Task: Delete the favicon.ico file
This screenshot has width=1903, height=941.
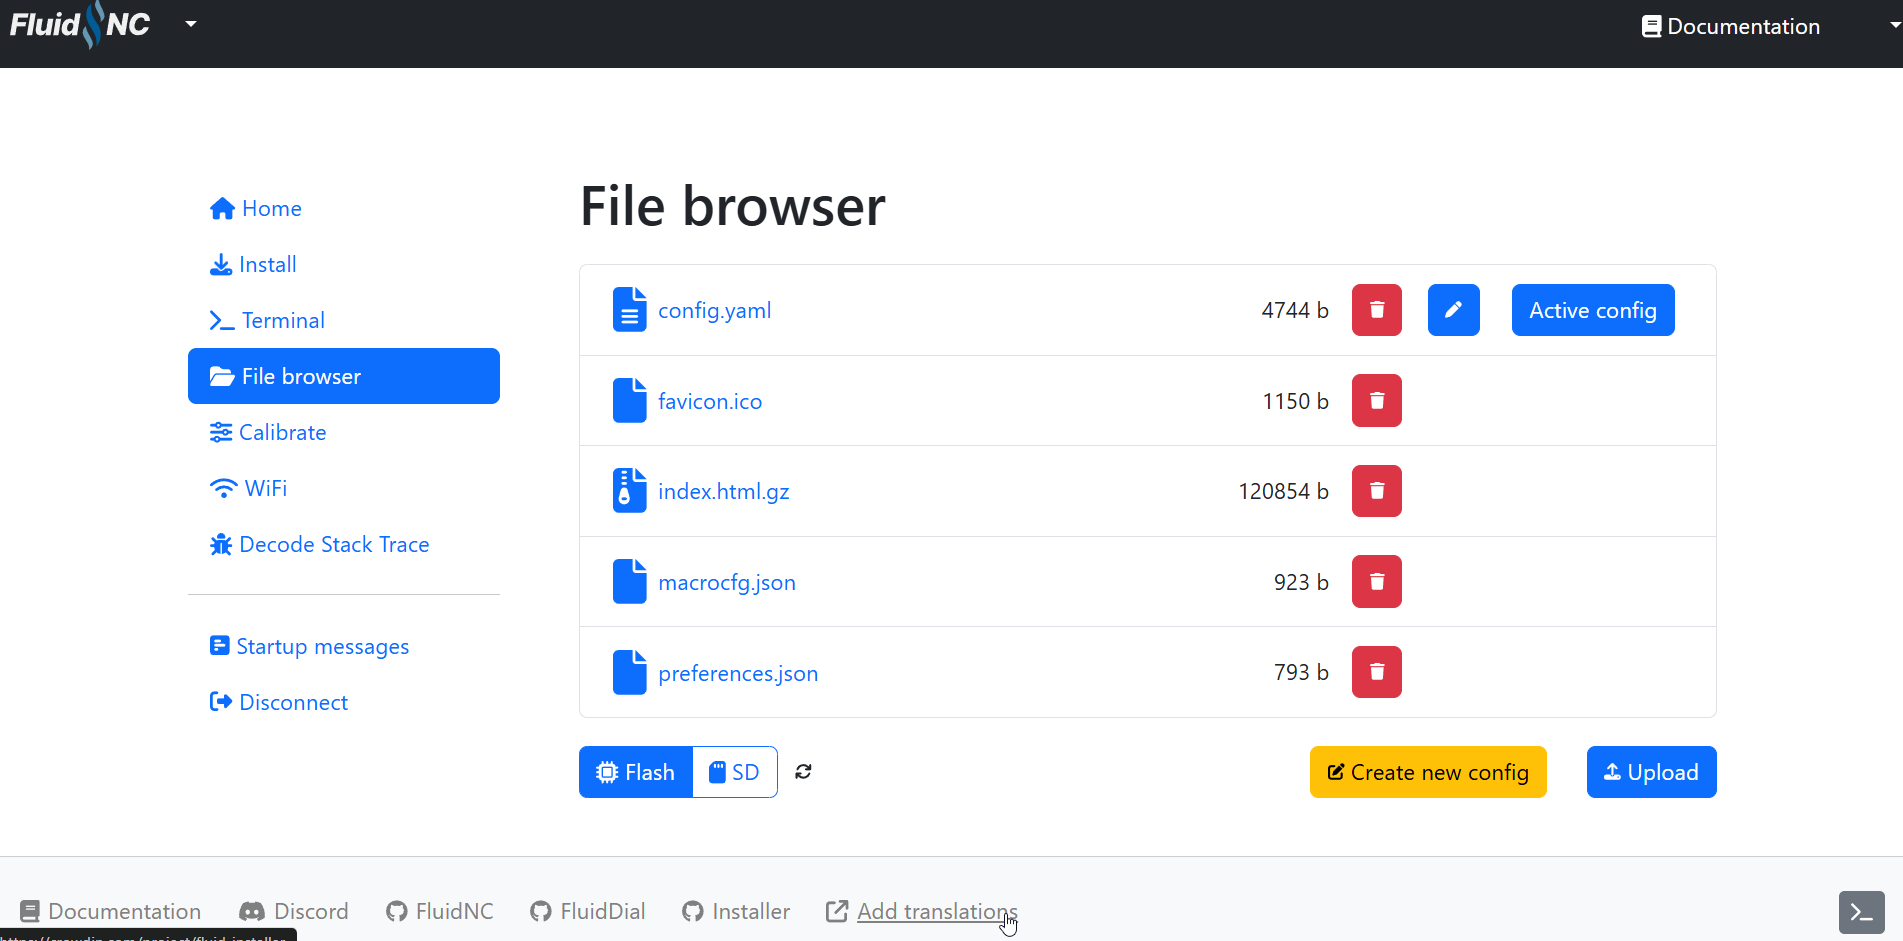Action: (x=1376, y=401)
